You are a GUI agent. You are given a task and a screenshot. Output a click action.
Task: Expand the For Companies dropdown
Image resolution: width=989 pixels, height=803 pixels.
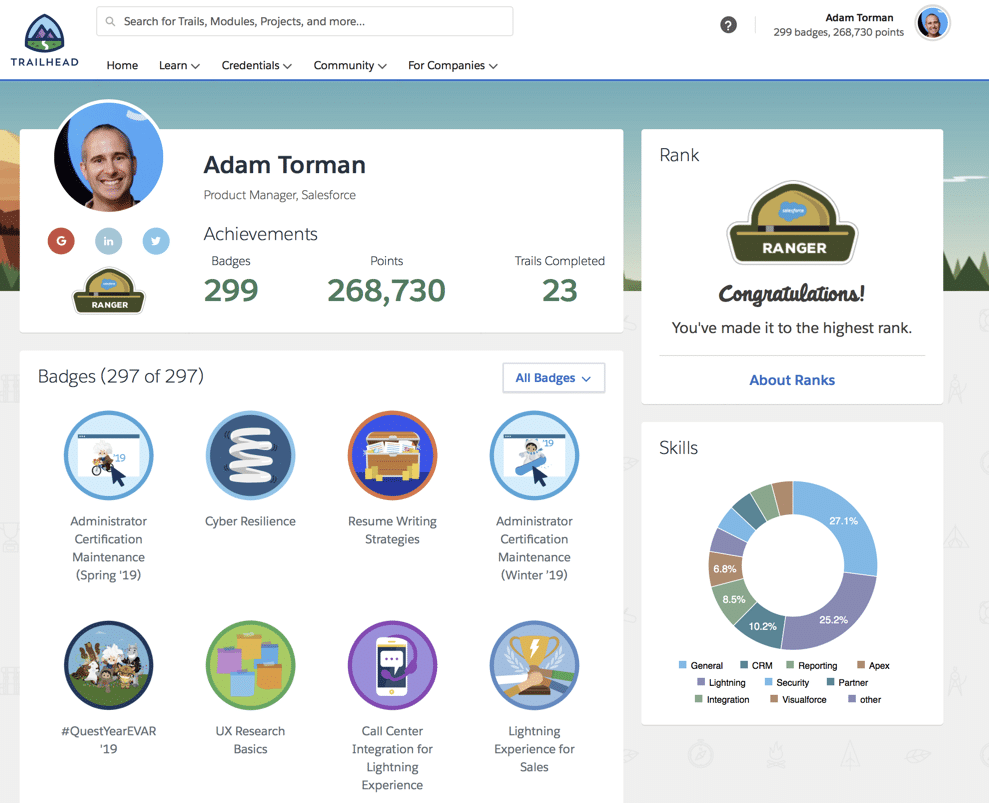pyautogui.click(x=452, y=65)
